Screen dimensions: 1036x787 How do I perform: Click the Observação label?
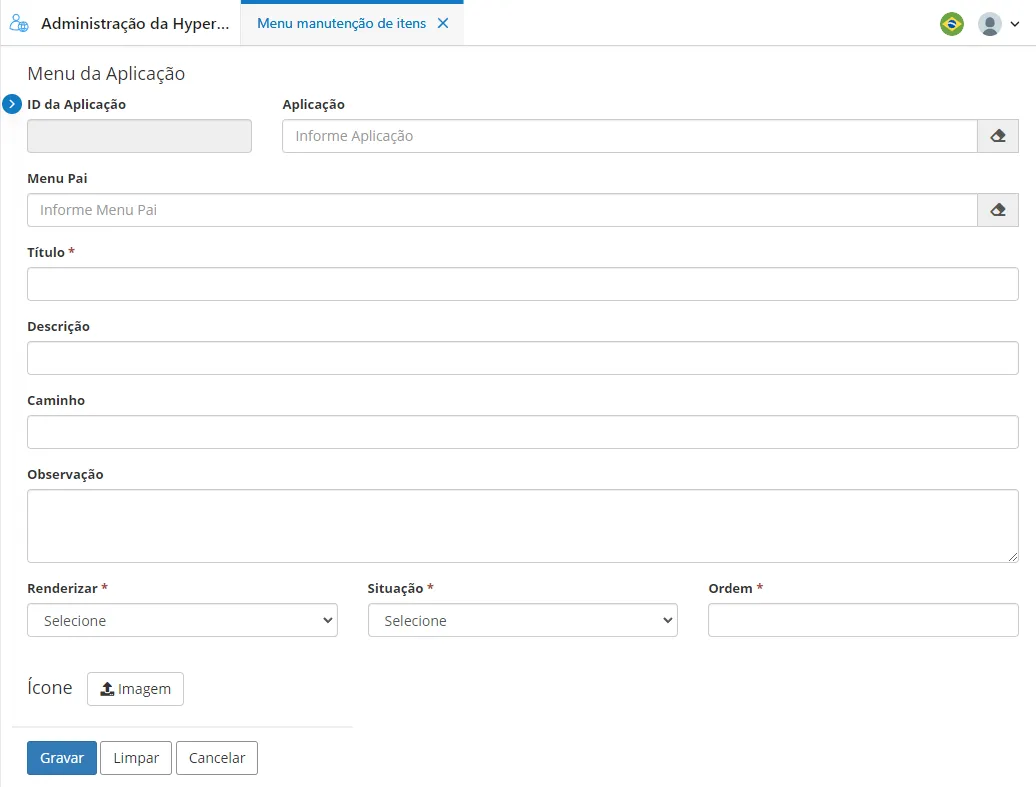pos(65,474)
